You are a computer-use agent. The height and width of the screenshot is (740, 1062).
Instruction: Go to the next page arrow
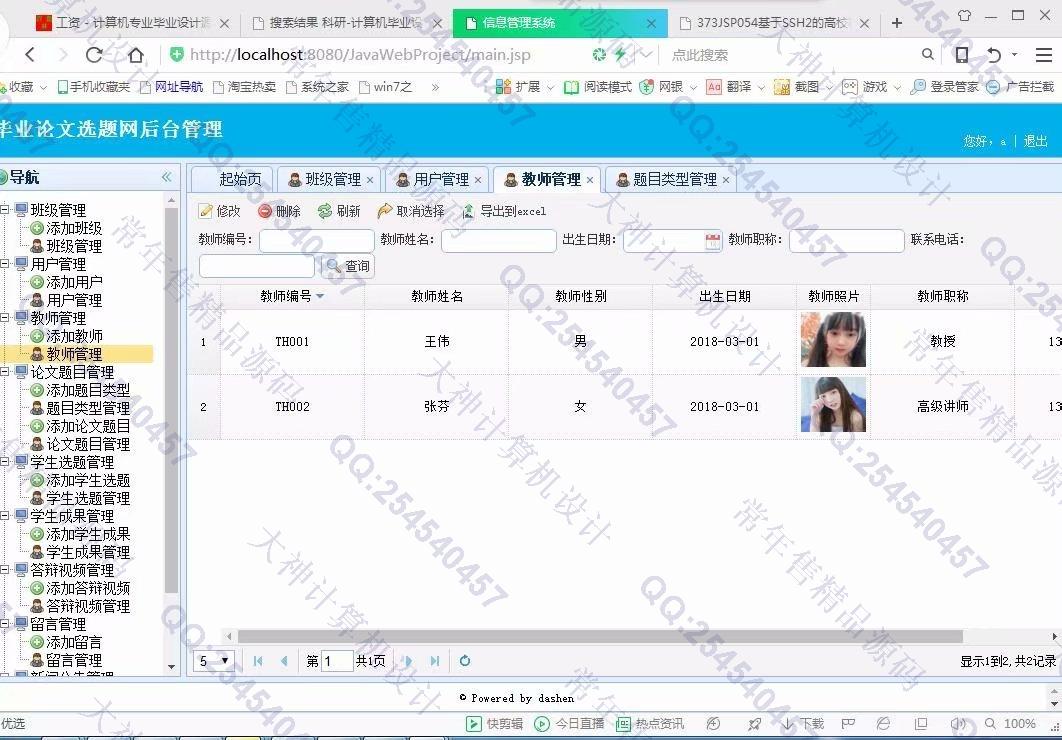tap(408, 661)
